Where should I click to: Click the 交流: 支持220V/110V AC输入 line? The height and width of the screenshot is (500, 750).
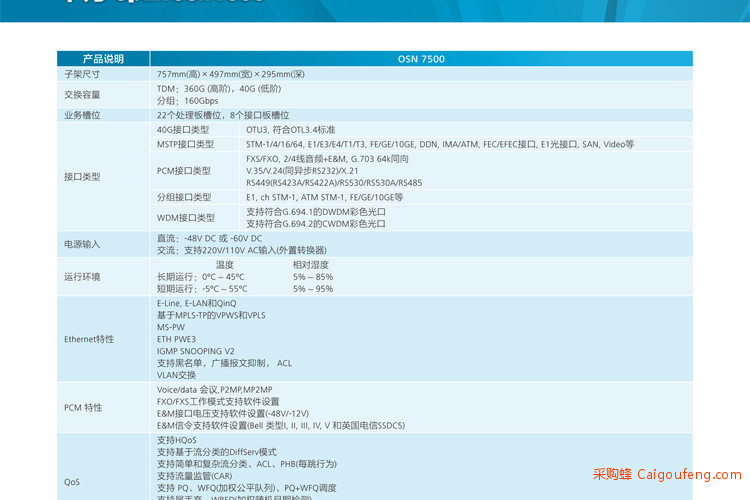[x=242, y=250]
